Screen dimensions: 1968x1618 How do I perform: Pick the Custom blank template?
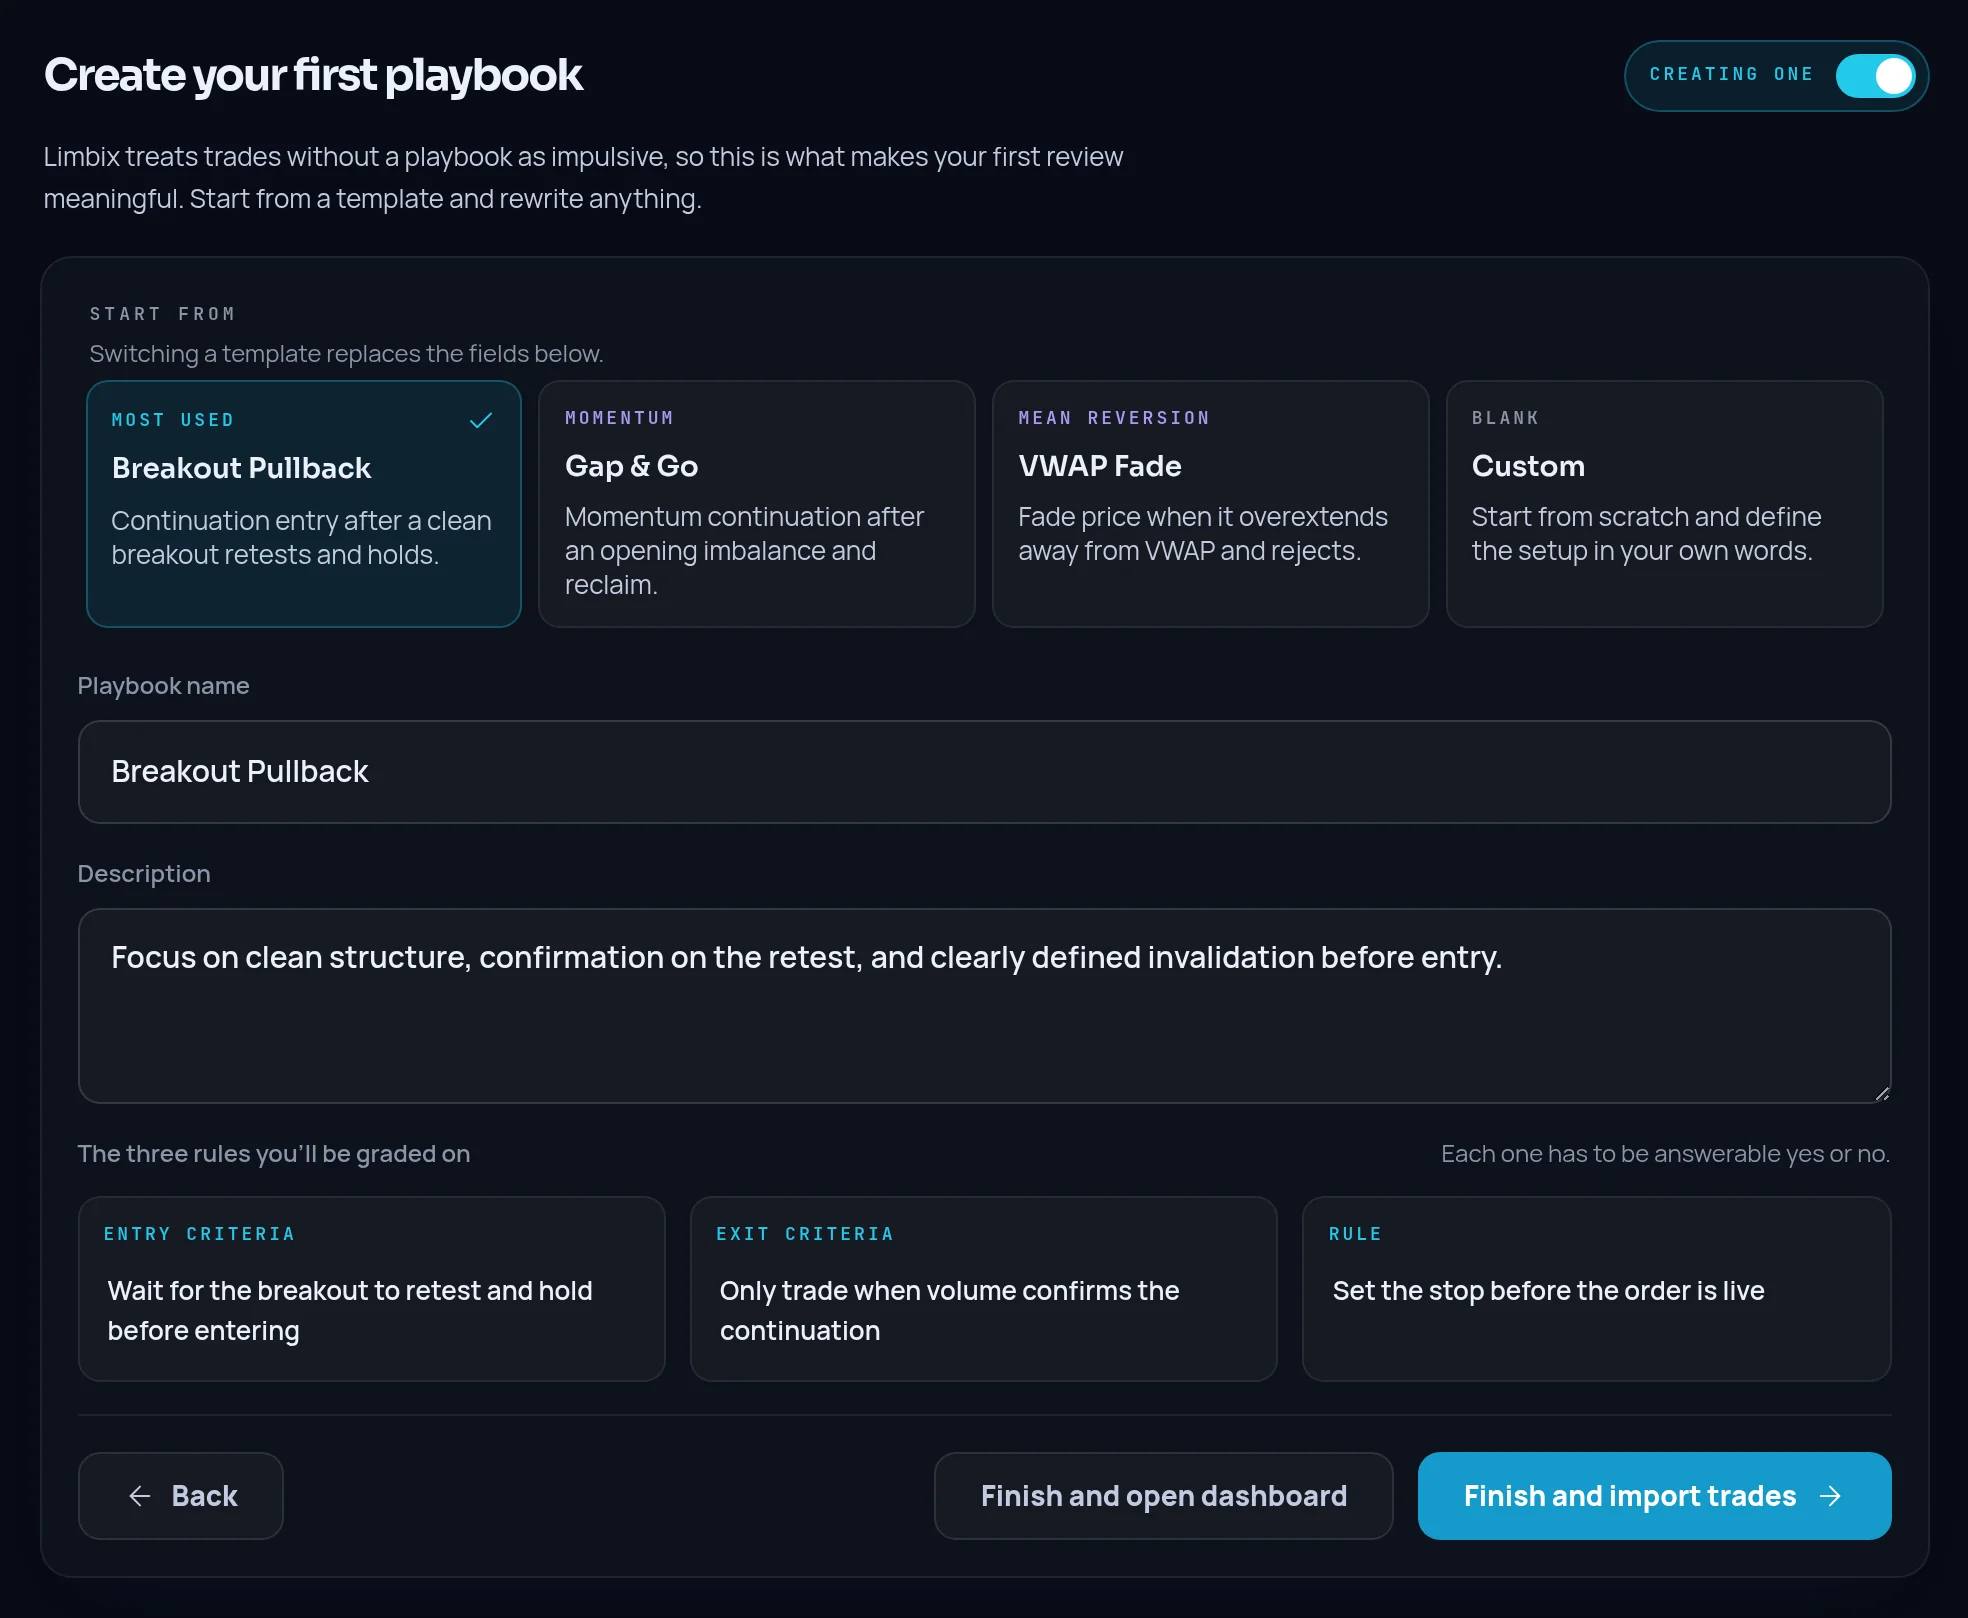pyautogui.click(x=1664, y=504)
